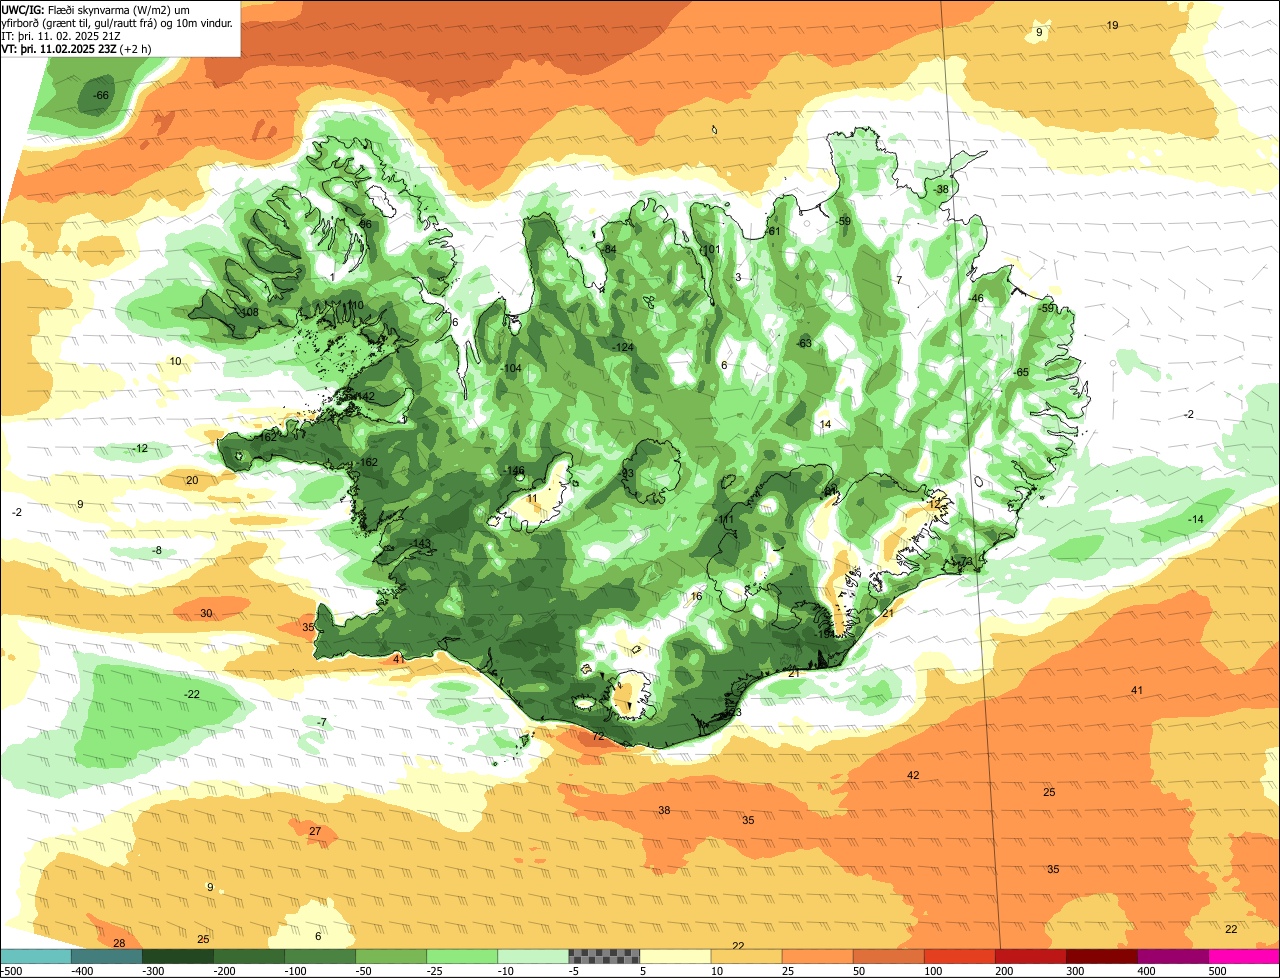Click the legend swatch between 10 and 25
The height and width of the screenshot is (978, 1280).
click(x=746, y=956)
